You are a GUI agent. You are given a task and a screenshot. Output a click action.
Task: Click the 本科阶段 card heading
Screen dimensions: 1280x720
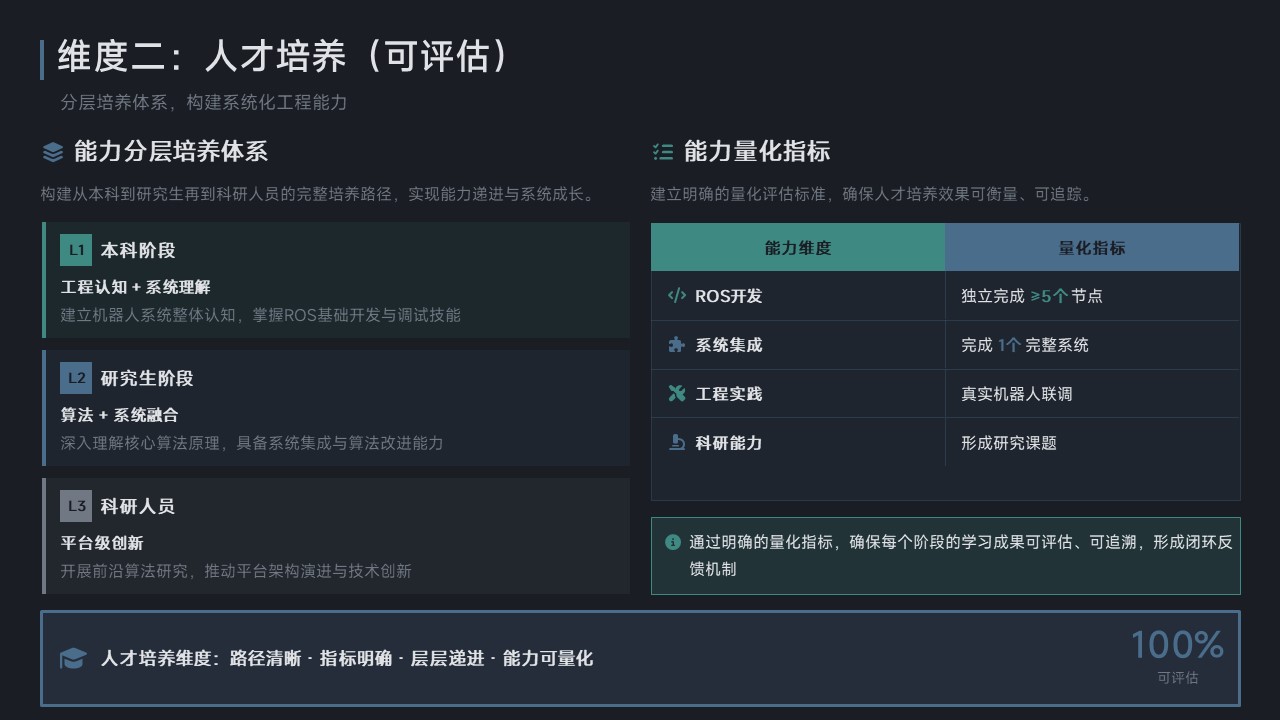pyautogui.click(x=138, y=250)
